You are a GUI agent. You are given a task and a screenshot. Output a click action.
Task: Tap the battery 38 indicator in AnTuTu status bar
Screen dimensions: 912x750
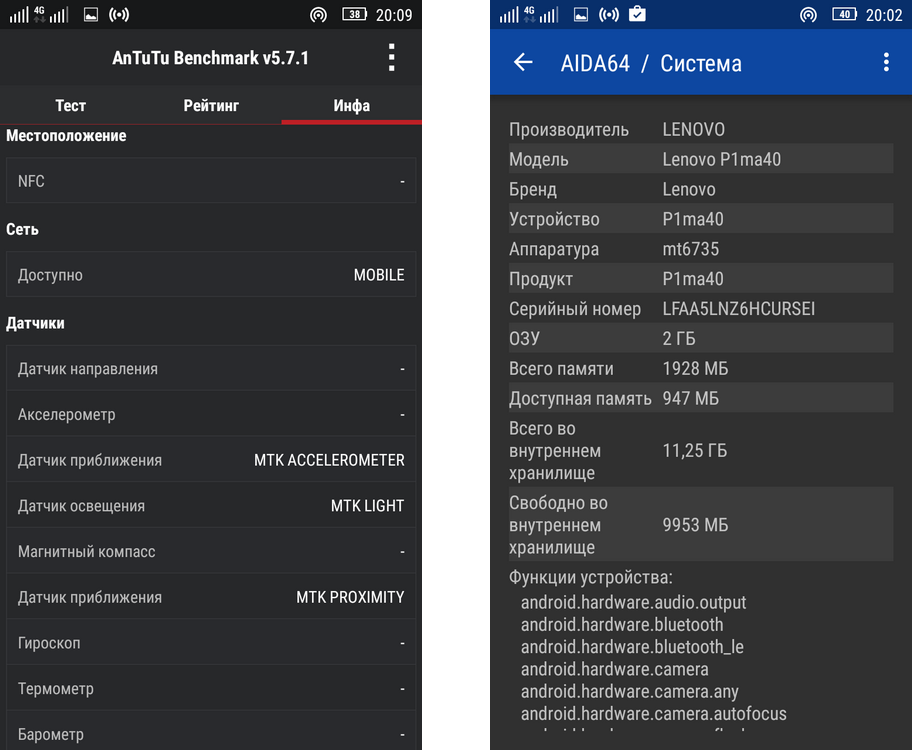[354, 15]
